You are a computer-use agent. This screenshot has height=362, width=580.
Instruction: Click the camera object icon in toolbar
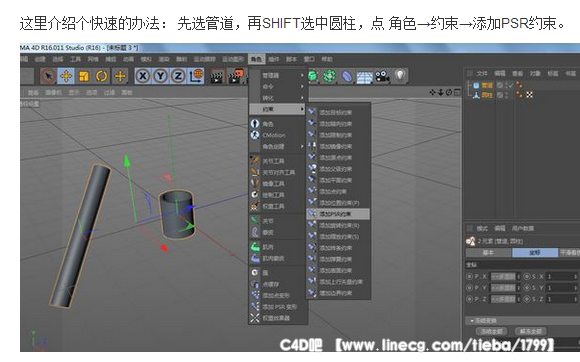pos(382,76)
